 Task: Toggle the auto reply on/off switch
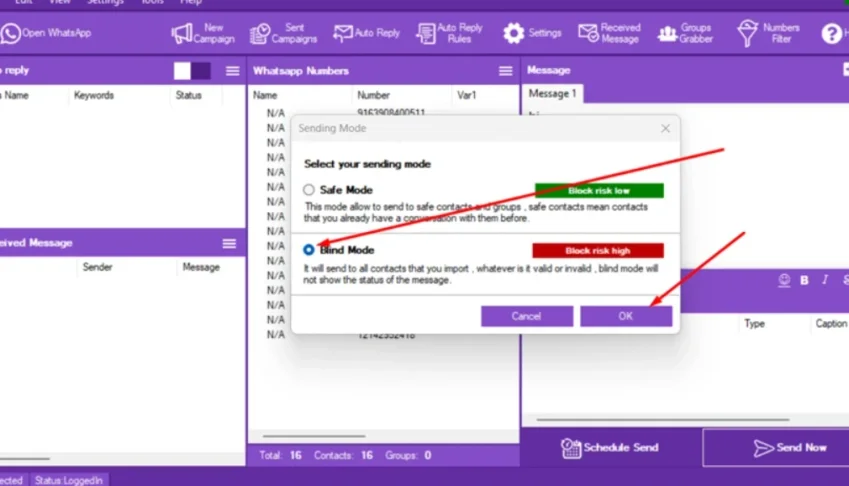click(x=192, y=71)
